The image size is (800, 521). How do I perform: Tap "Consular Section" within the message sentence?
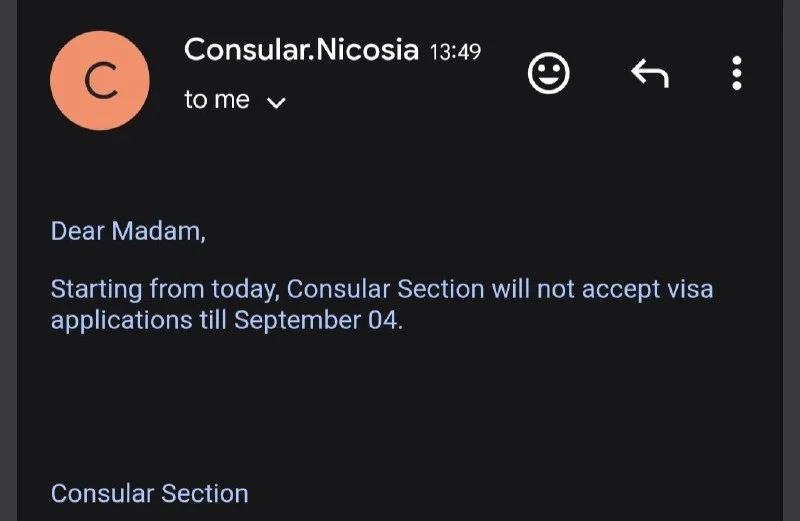coord(385,289)
